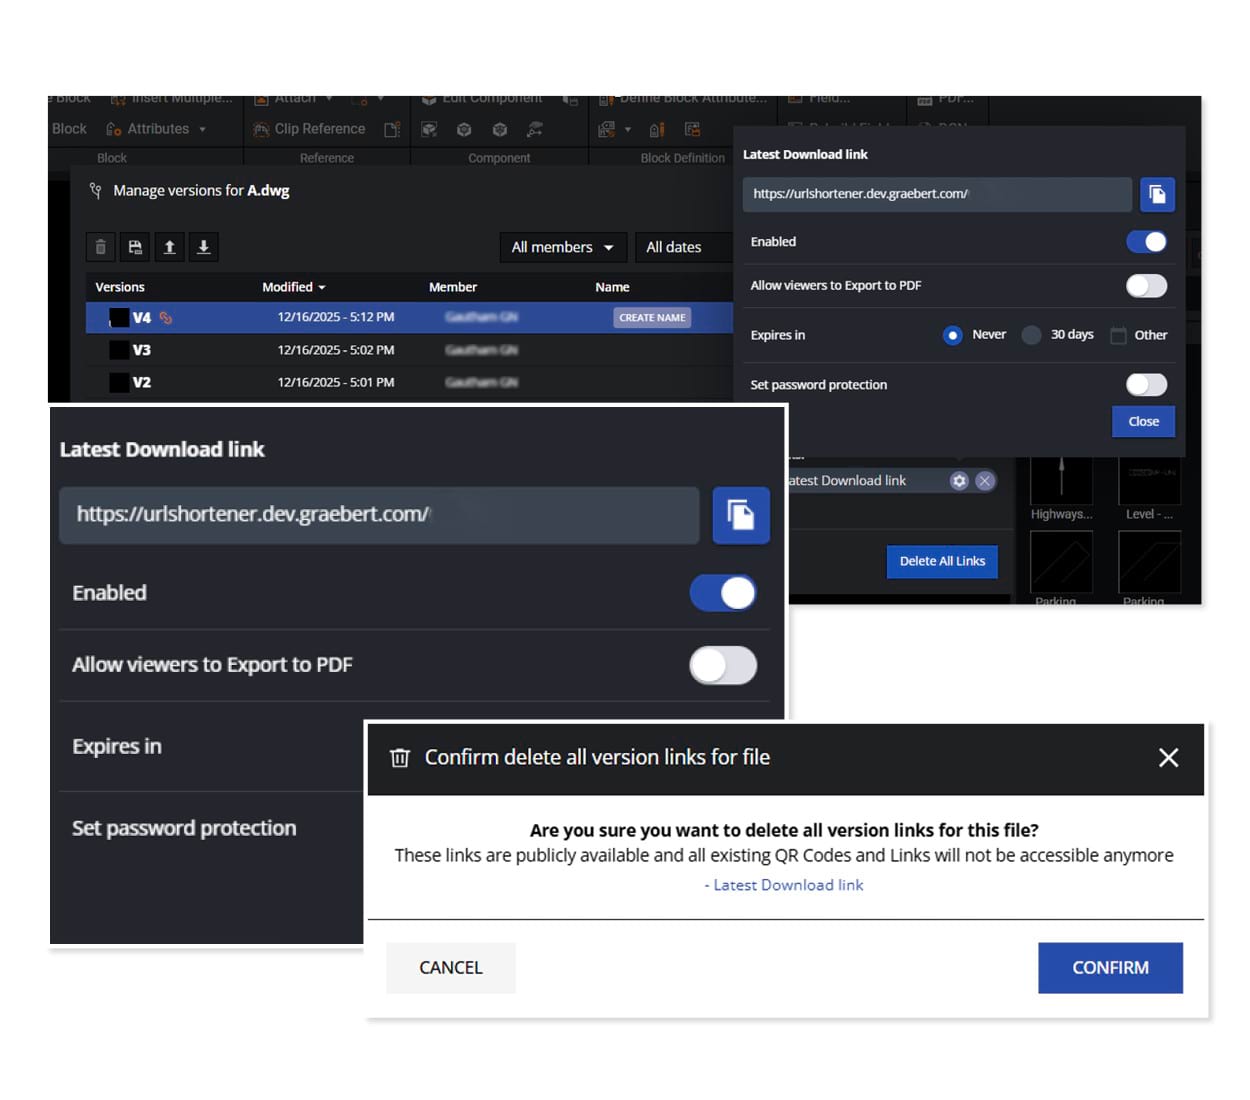The image size is (1250, 1100).
Task: Toggle Set password protection switch in small panel
Action: pyautogui.click(x=1146, y=385)
